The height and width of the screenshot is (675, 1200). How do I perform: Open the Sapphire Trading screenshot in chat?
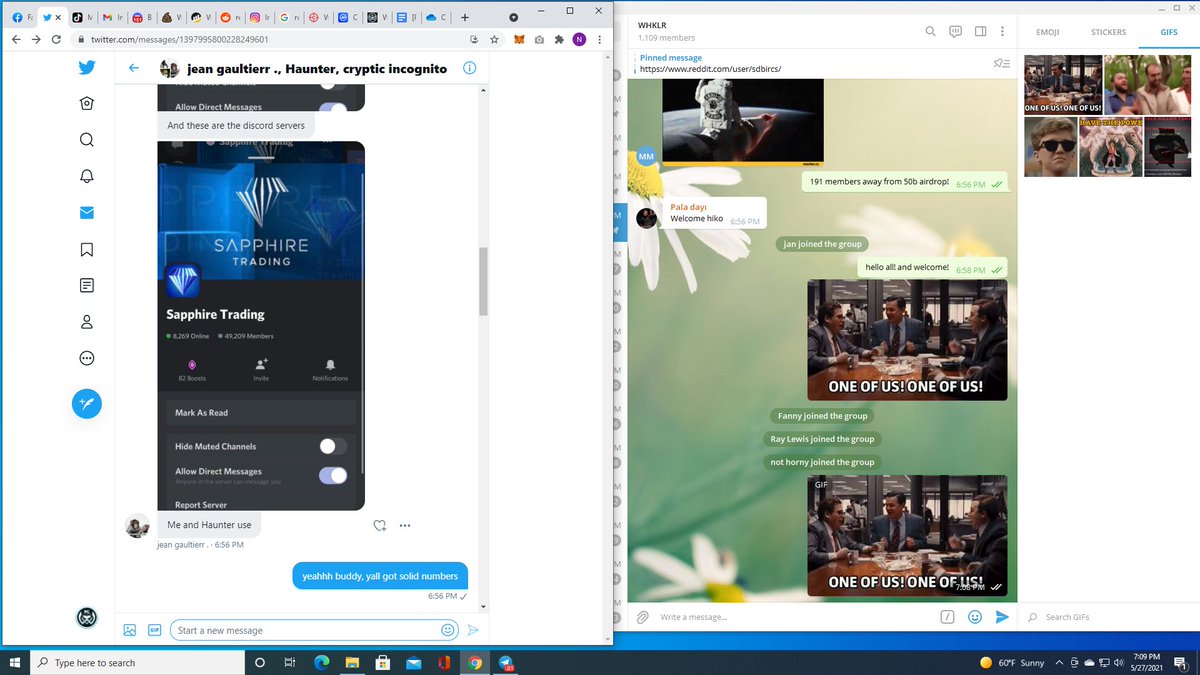click(261, 325)
